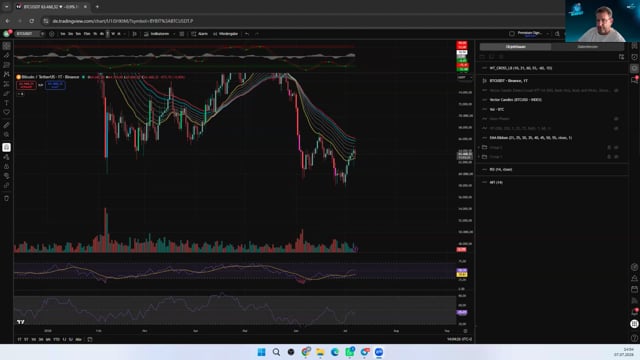This screenshot has width=640, height=360.
Task: Expand Indikatoren favorites dropdown arrow
Action: point(174,34)
